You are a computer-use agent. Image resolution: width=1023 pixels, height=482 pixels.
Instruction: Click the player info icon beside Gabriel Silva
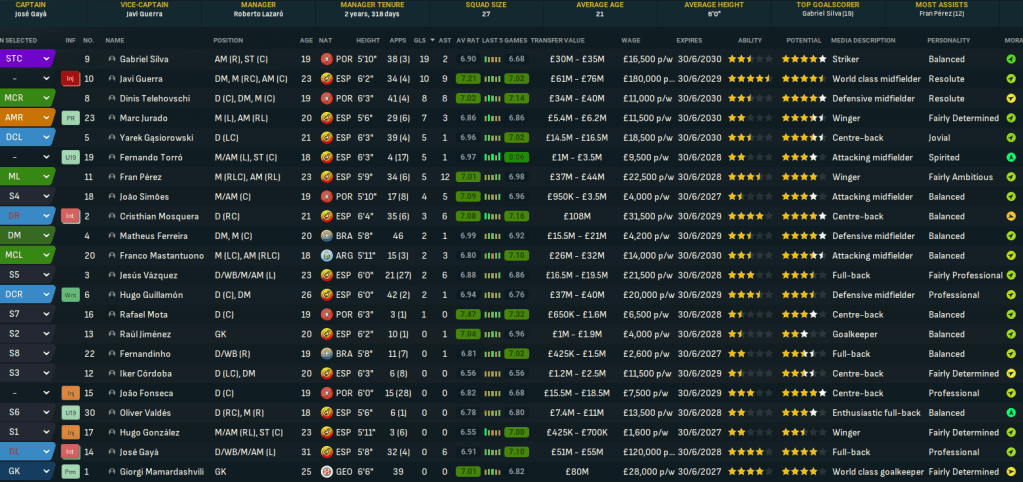(111, 59)
